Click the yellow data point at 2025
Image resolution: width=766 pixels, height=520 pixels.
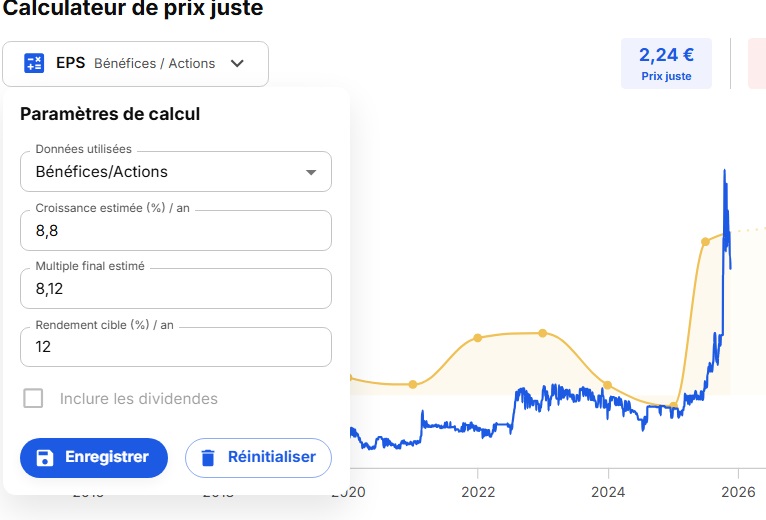(x=673, y=406)
